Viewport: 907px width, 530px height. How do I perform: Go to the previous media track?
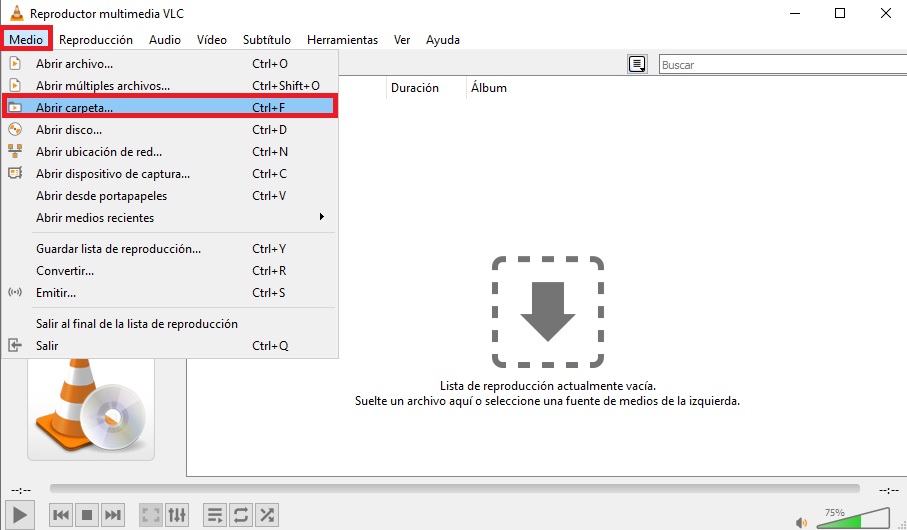61,514
